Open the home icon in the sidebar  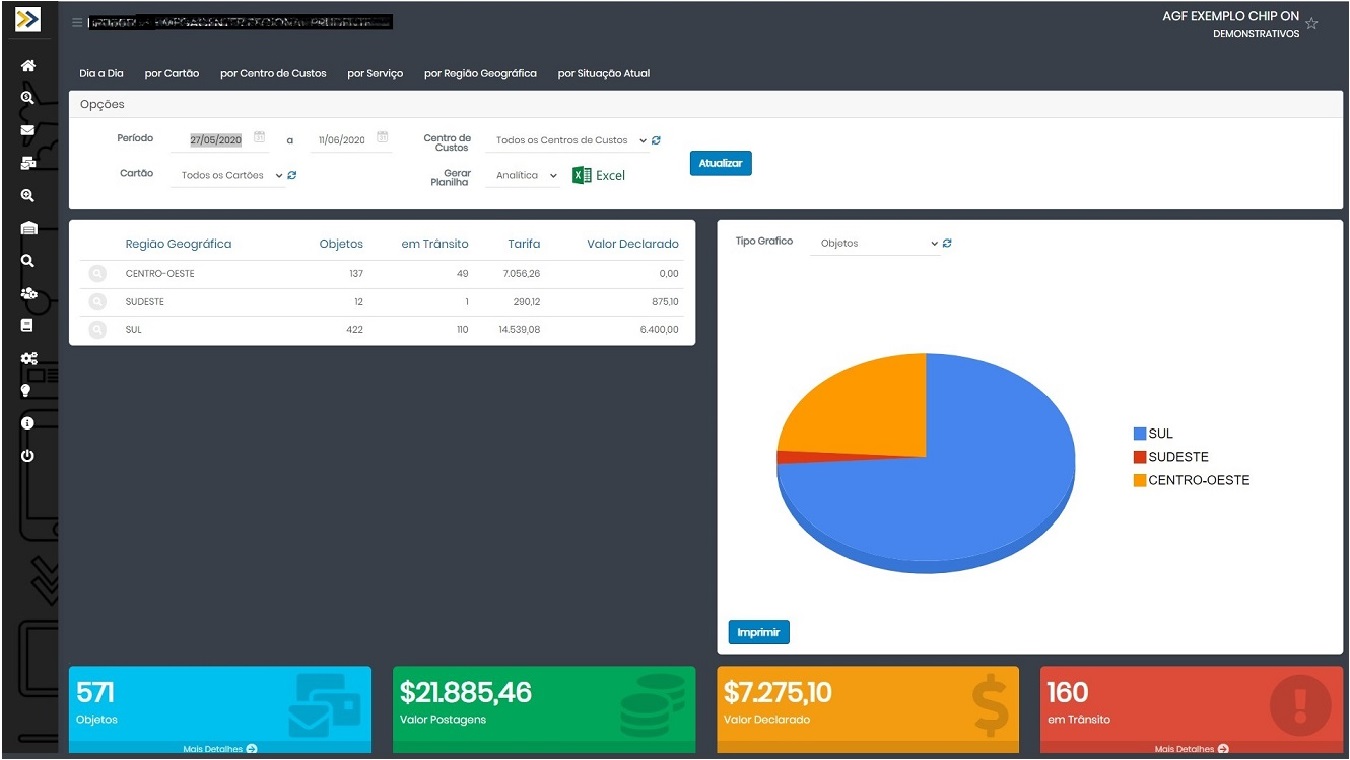pos(28,65)
